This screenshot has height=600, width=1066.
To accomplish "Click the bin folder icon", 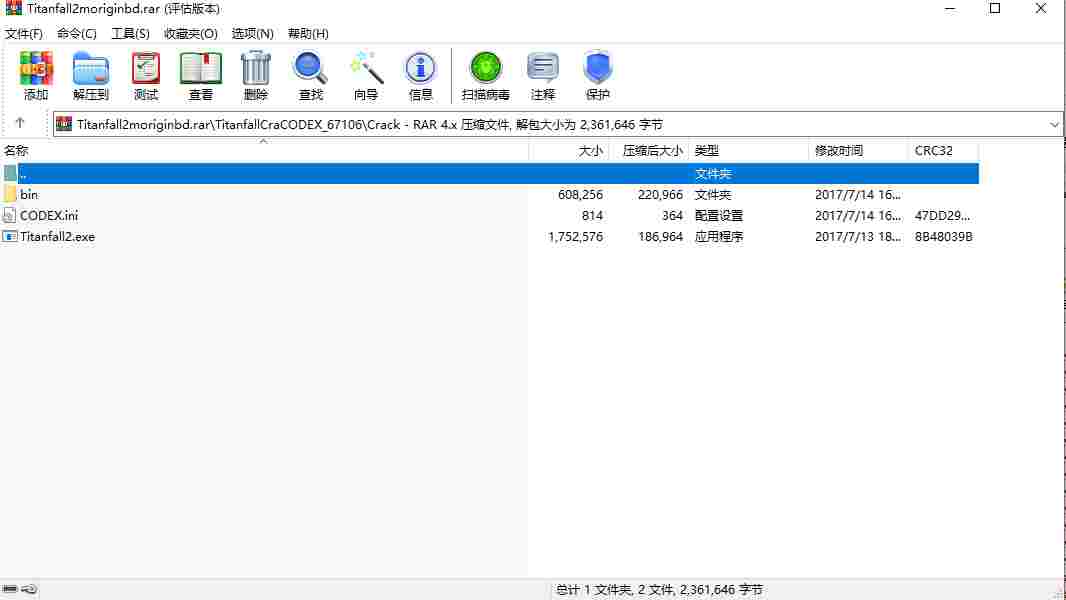I will [x=10, y=194].
